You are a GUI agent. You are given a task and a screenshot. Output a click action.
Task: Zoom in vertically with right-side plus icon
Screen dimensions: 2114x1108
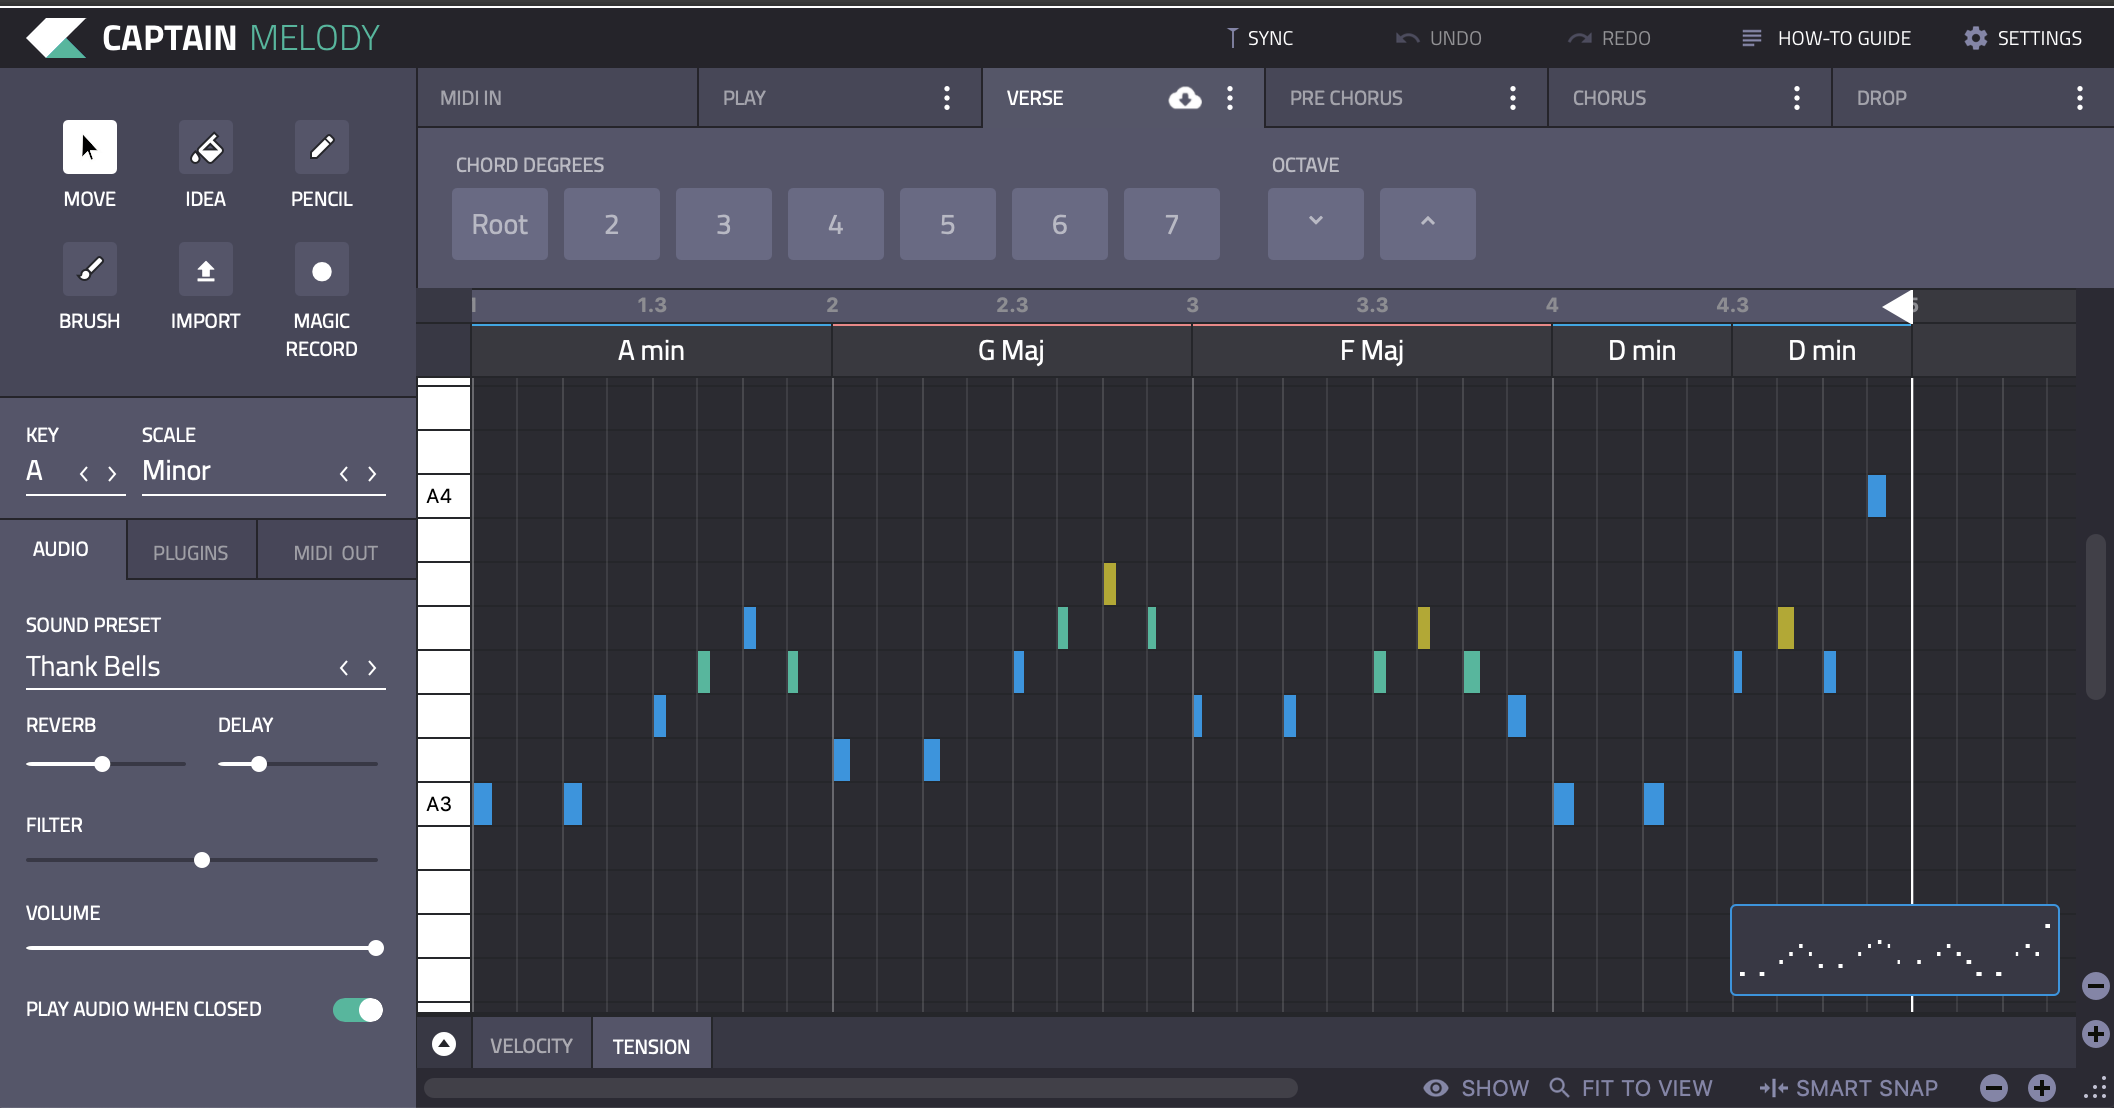[2096, 1034]
